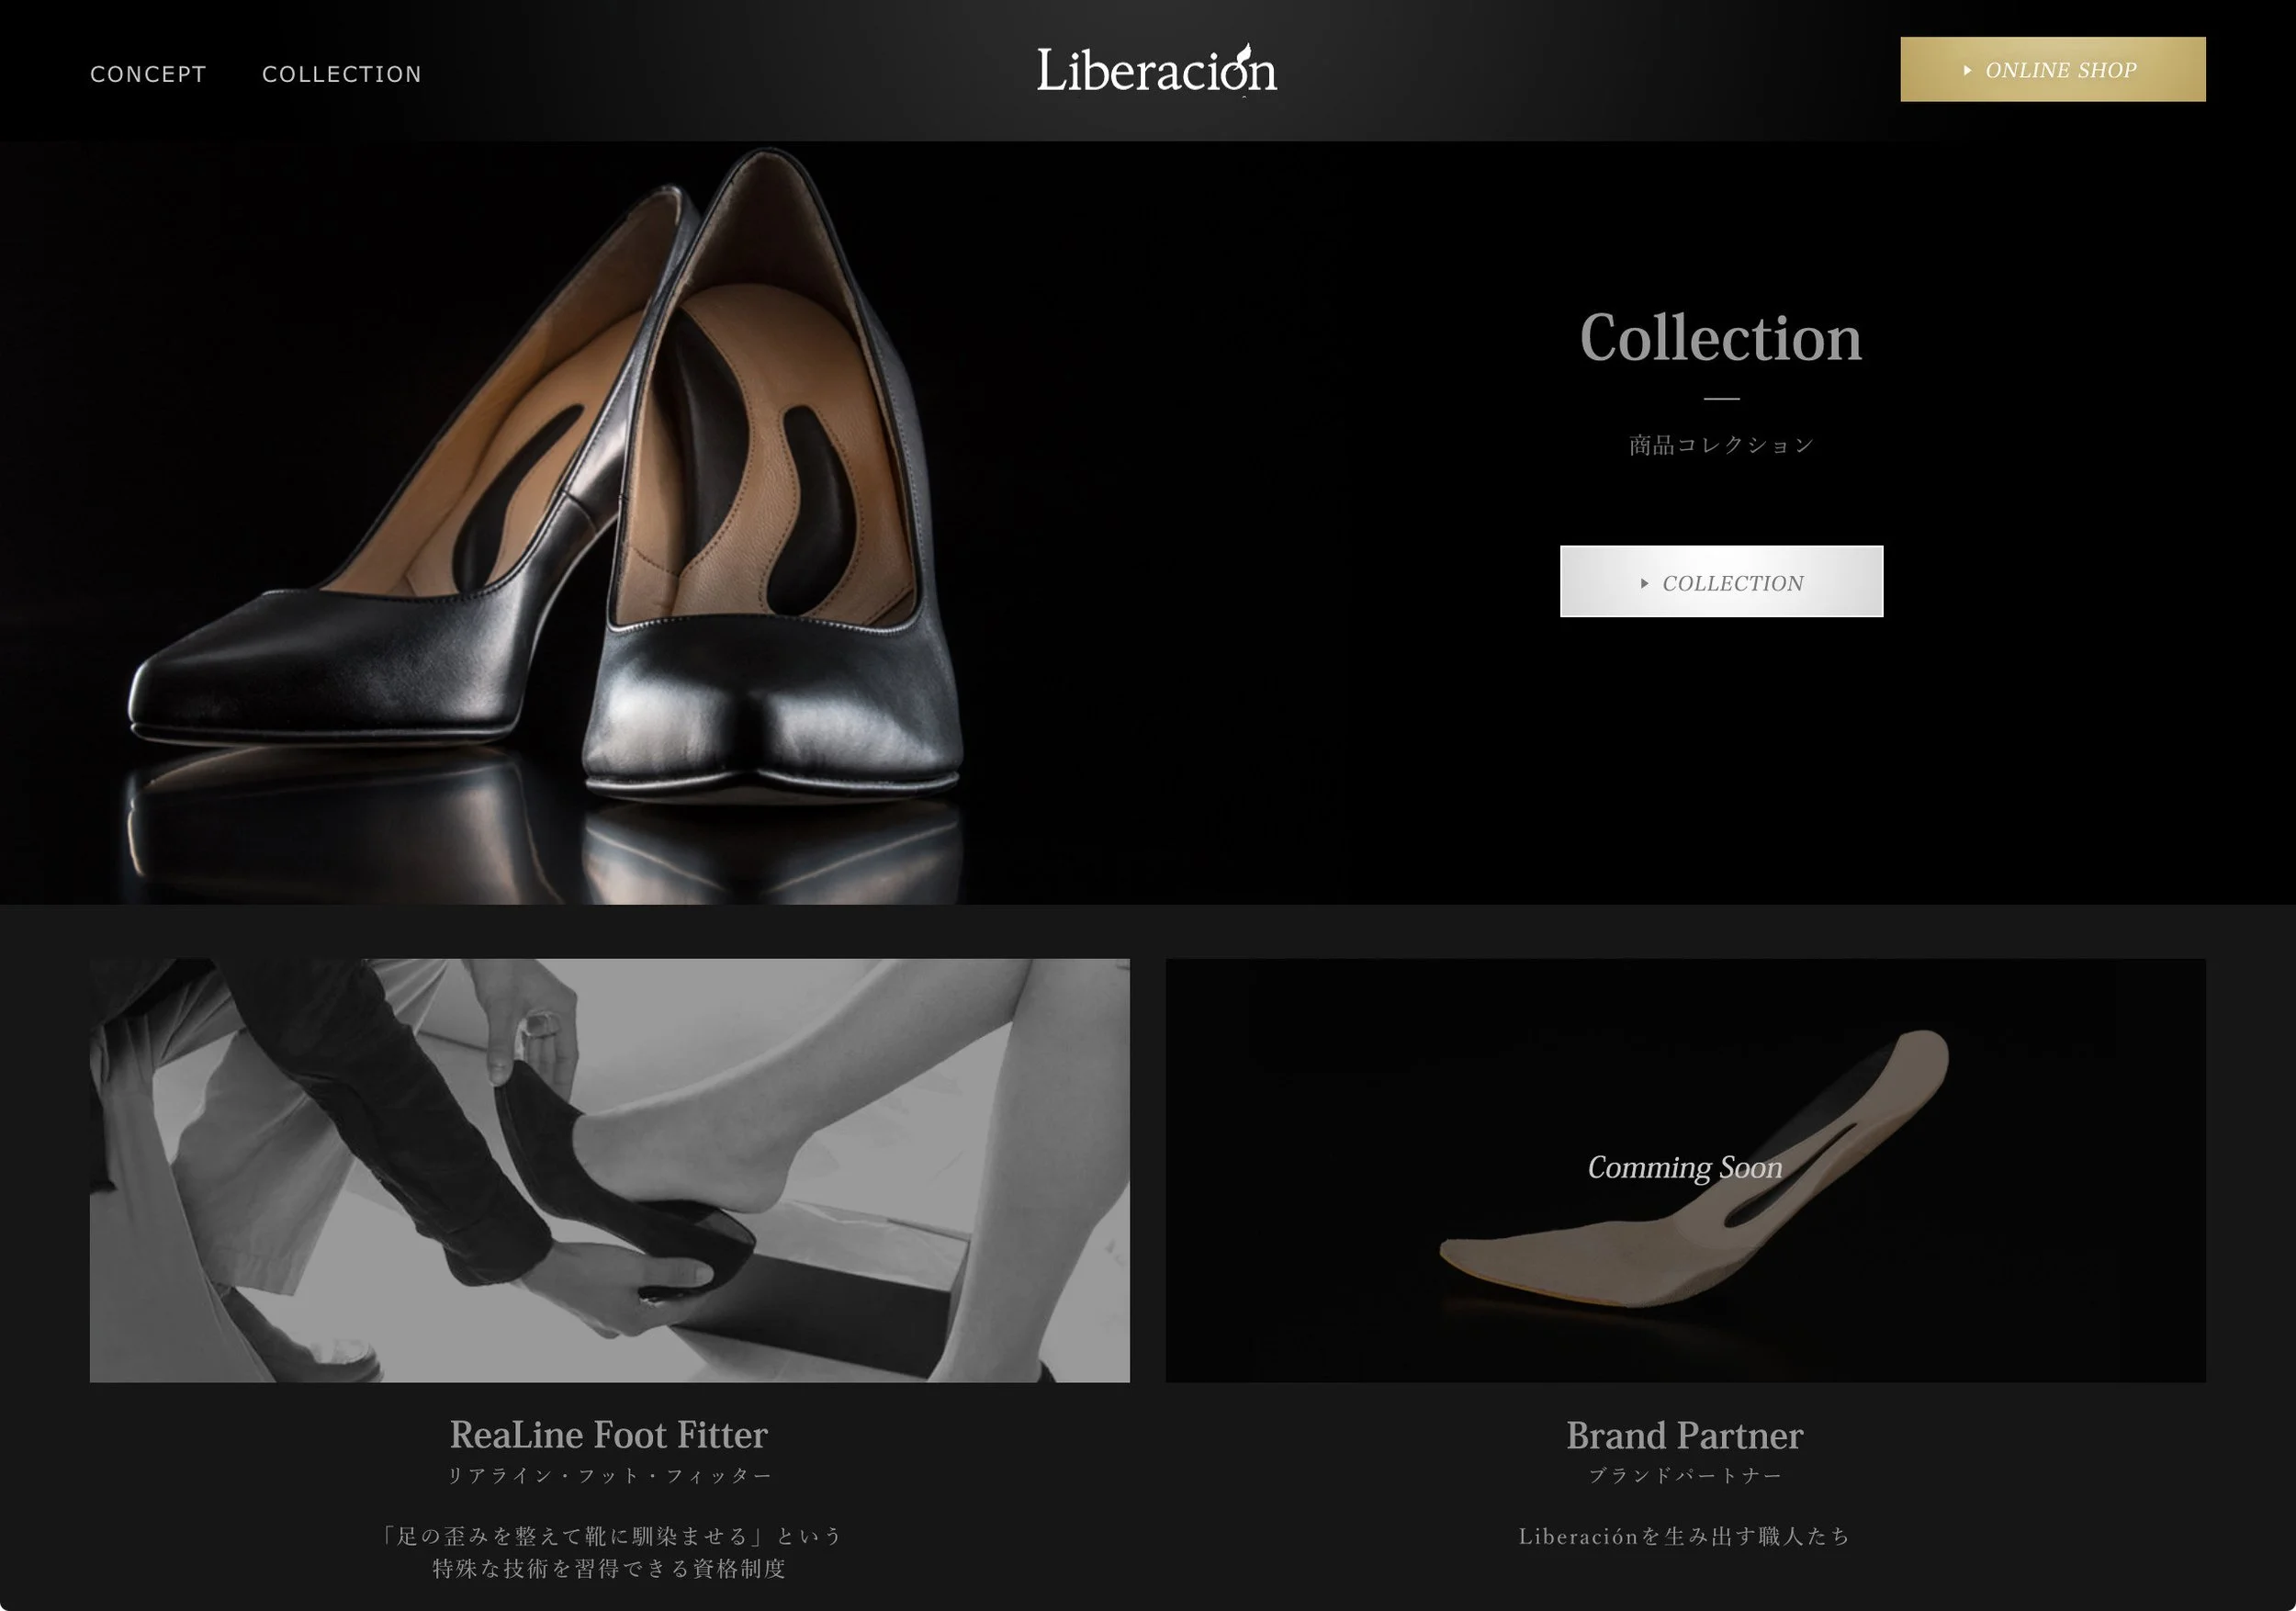Click the 商品コレクション subtitle text
Viewport: 2296px width, 1611px height.
1720,445
